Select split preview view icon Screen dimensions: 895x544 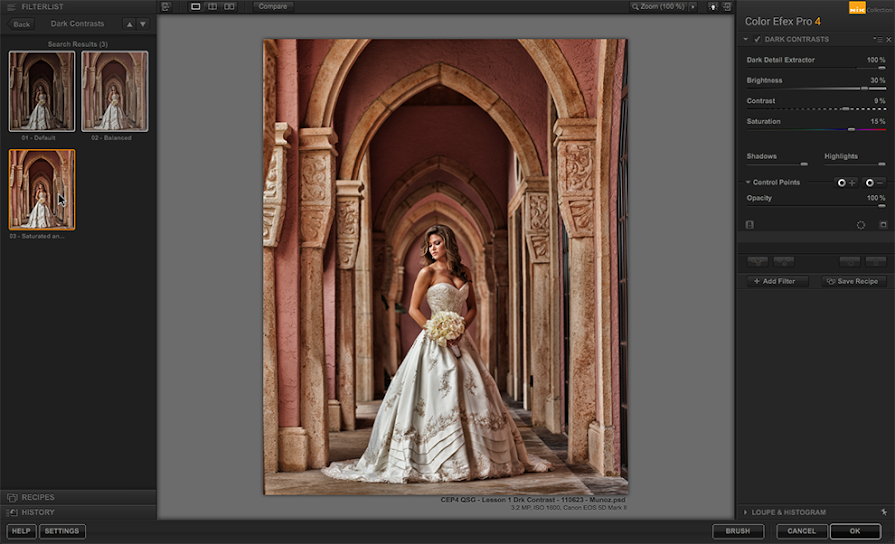point(212,7)
